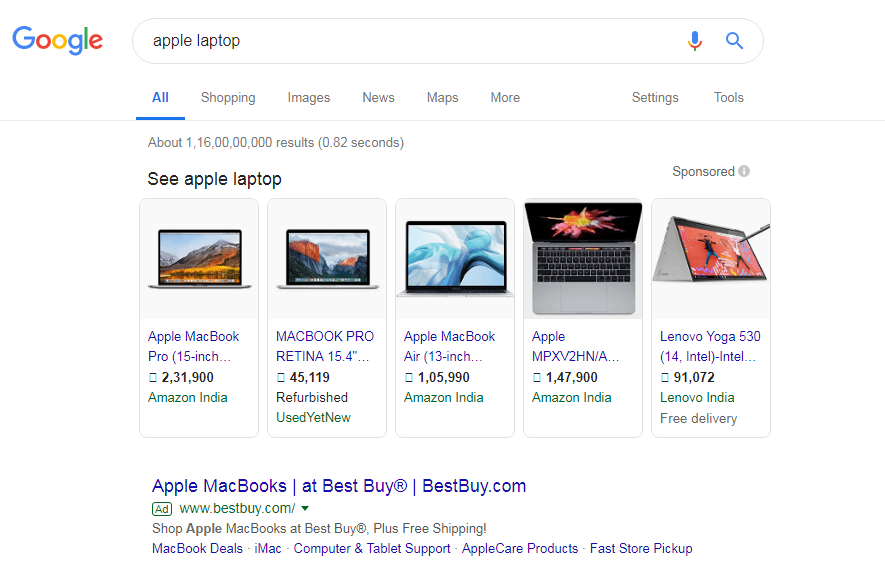
Task: Switch to the Shopping tab
Action: click(x=228, y=97)
